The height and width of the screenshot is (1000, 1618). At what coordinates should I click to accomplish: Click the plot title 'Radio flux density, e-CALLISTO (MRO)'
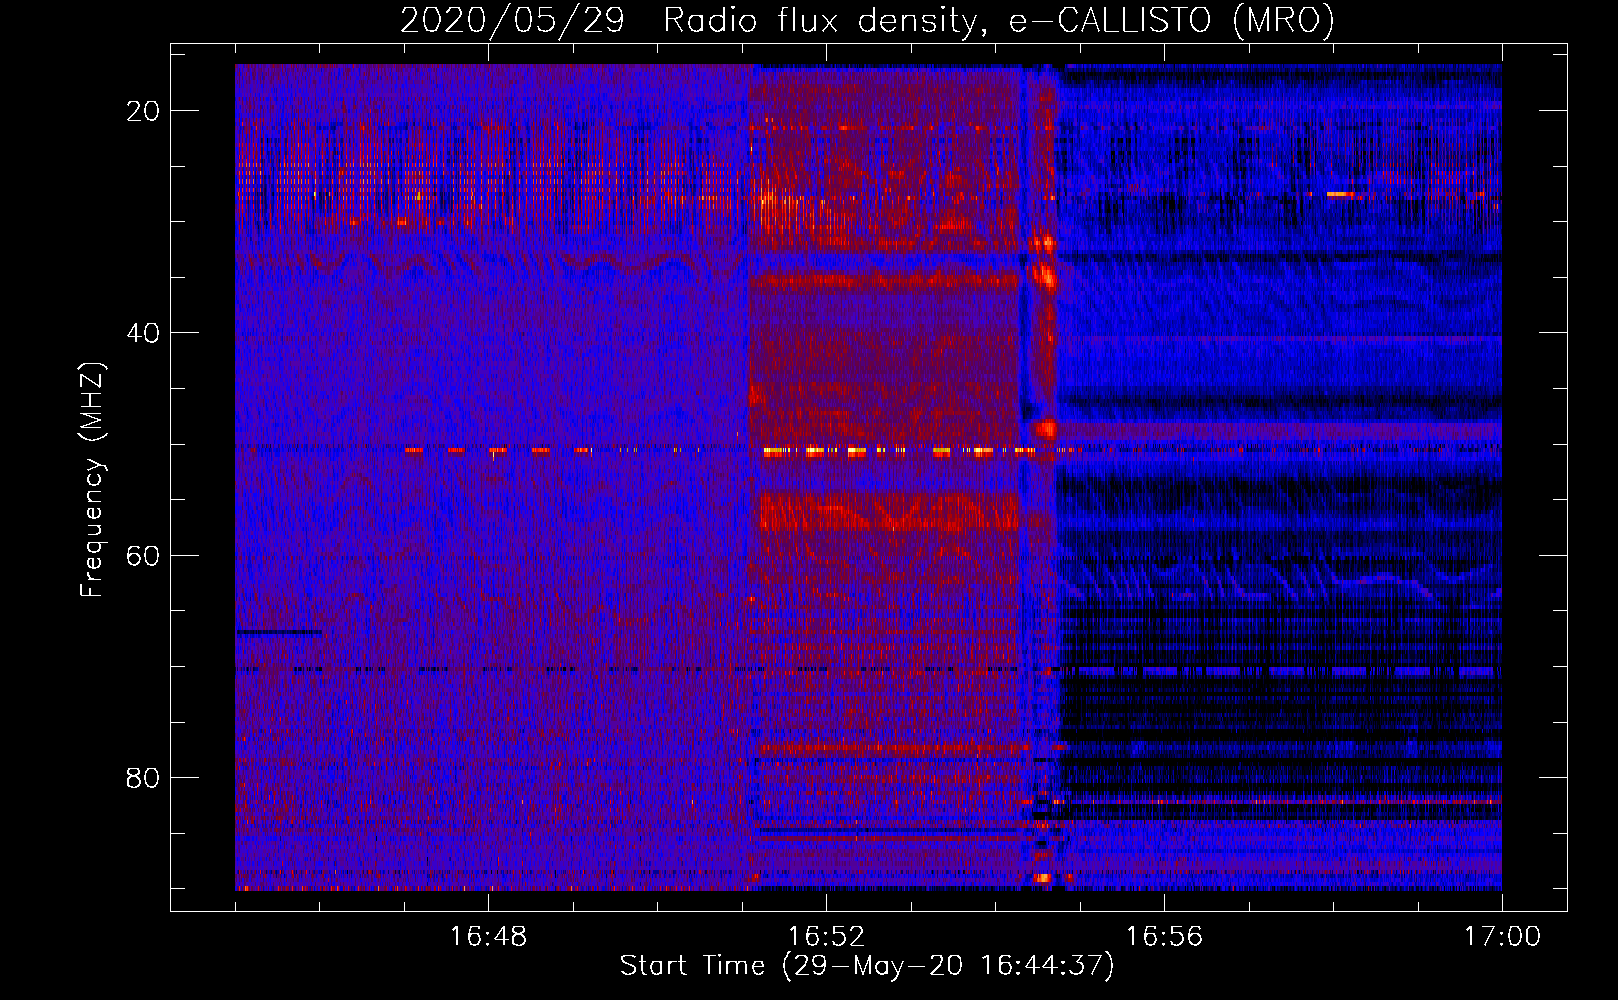click(999, 20)
